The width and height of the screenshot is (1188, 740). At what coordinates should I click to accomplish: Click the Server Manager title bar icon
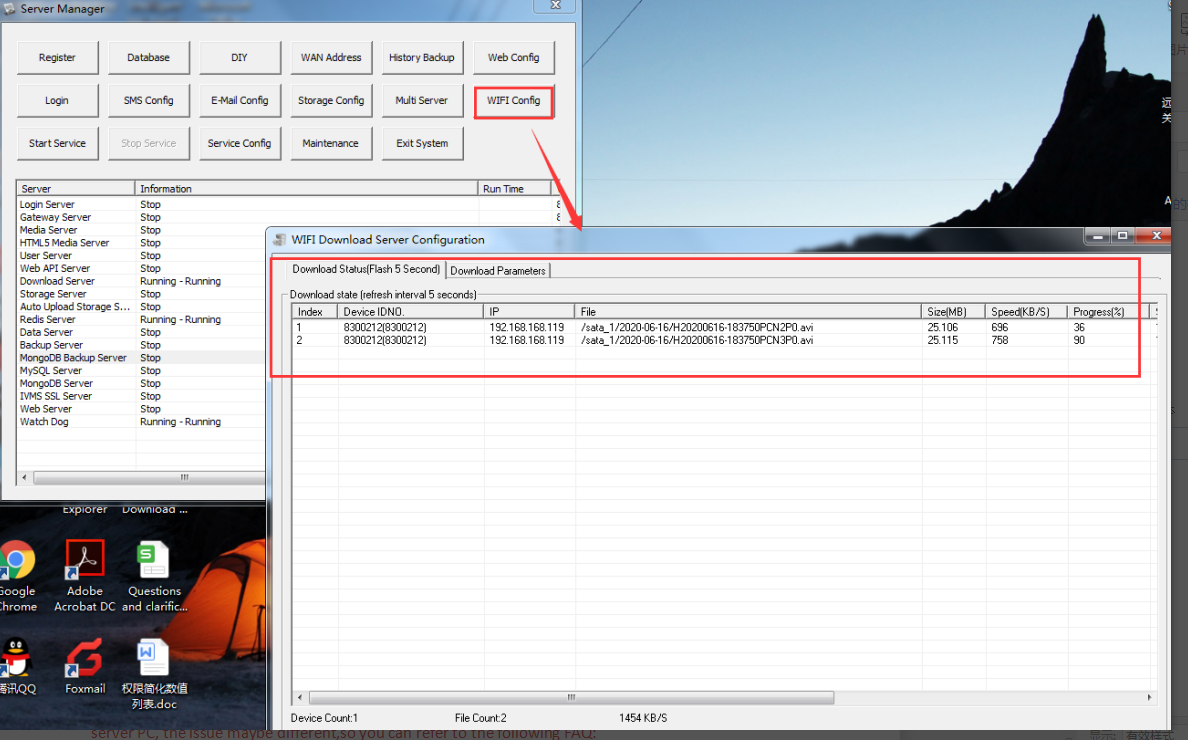(x=10, y=9)
